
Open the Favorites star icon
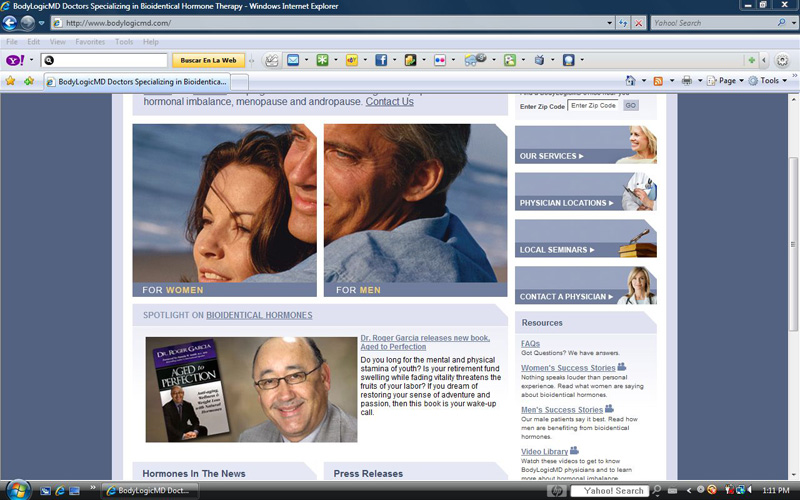pyautogui.click(x=10, y=81)
